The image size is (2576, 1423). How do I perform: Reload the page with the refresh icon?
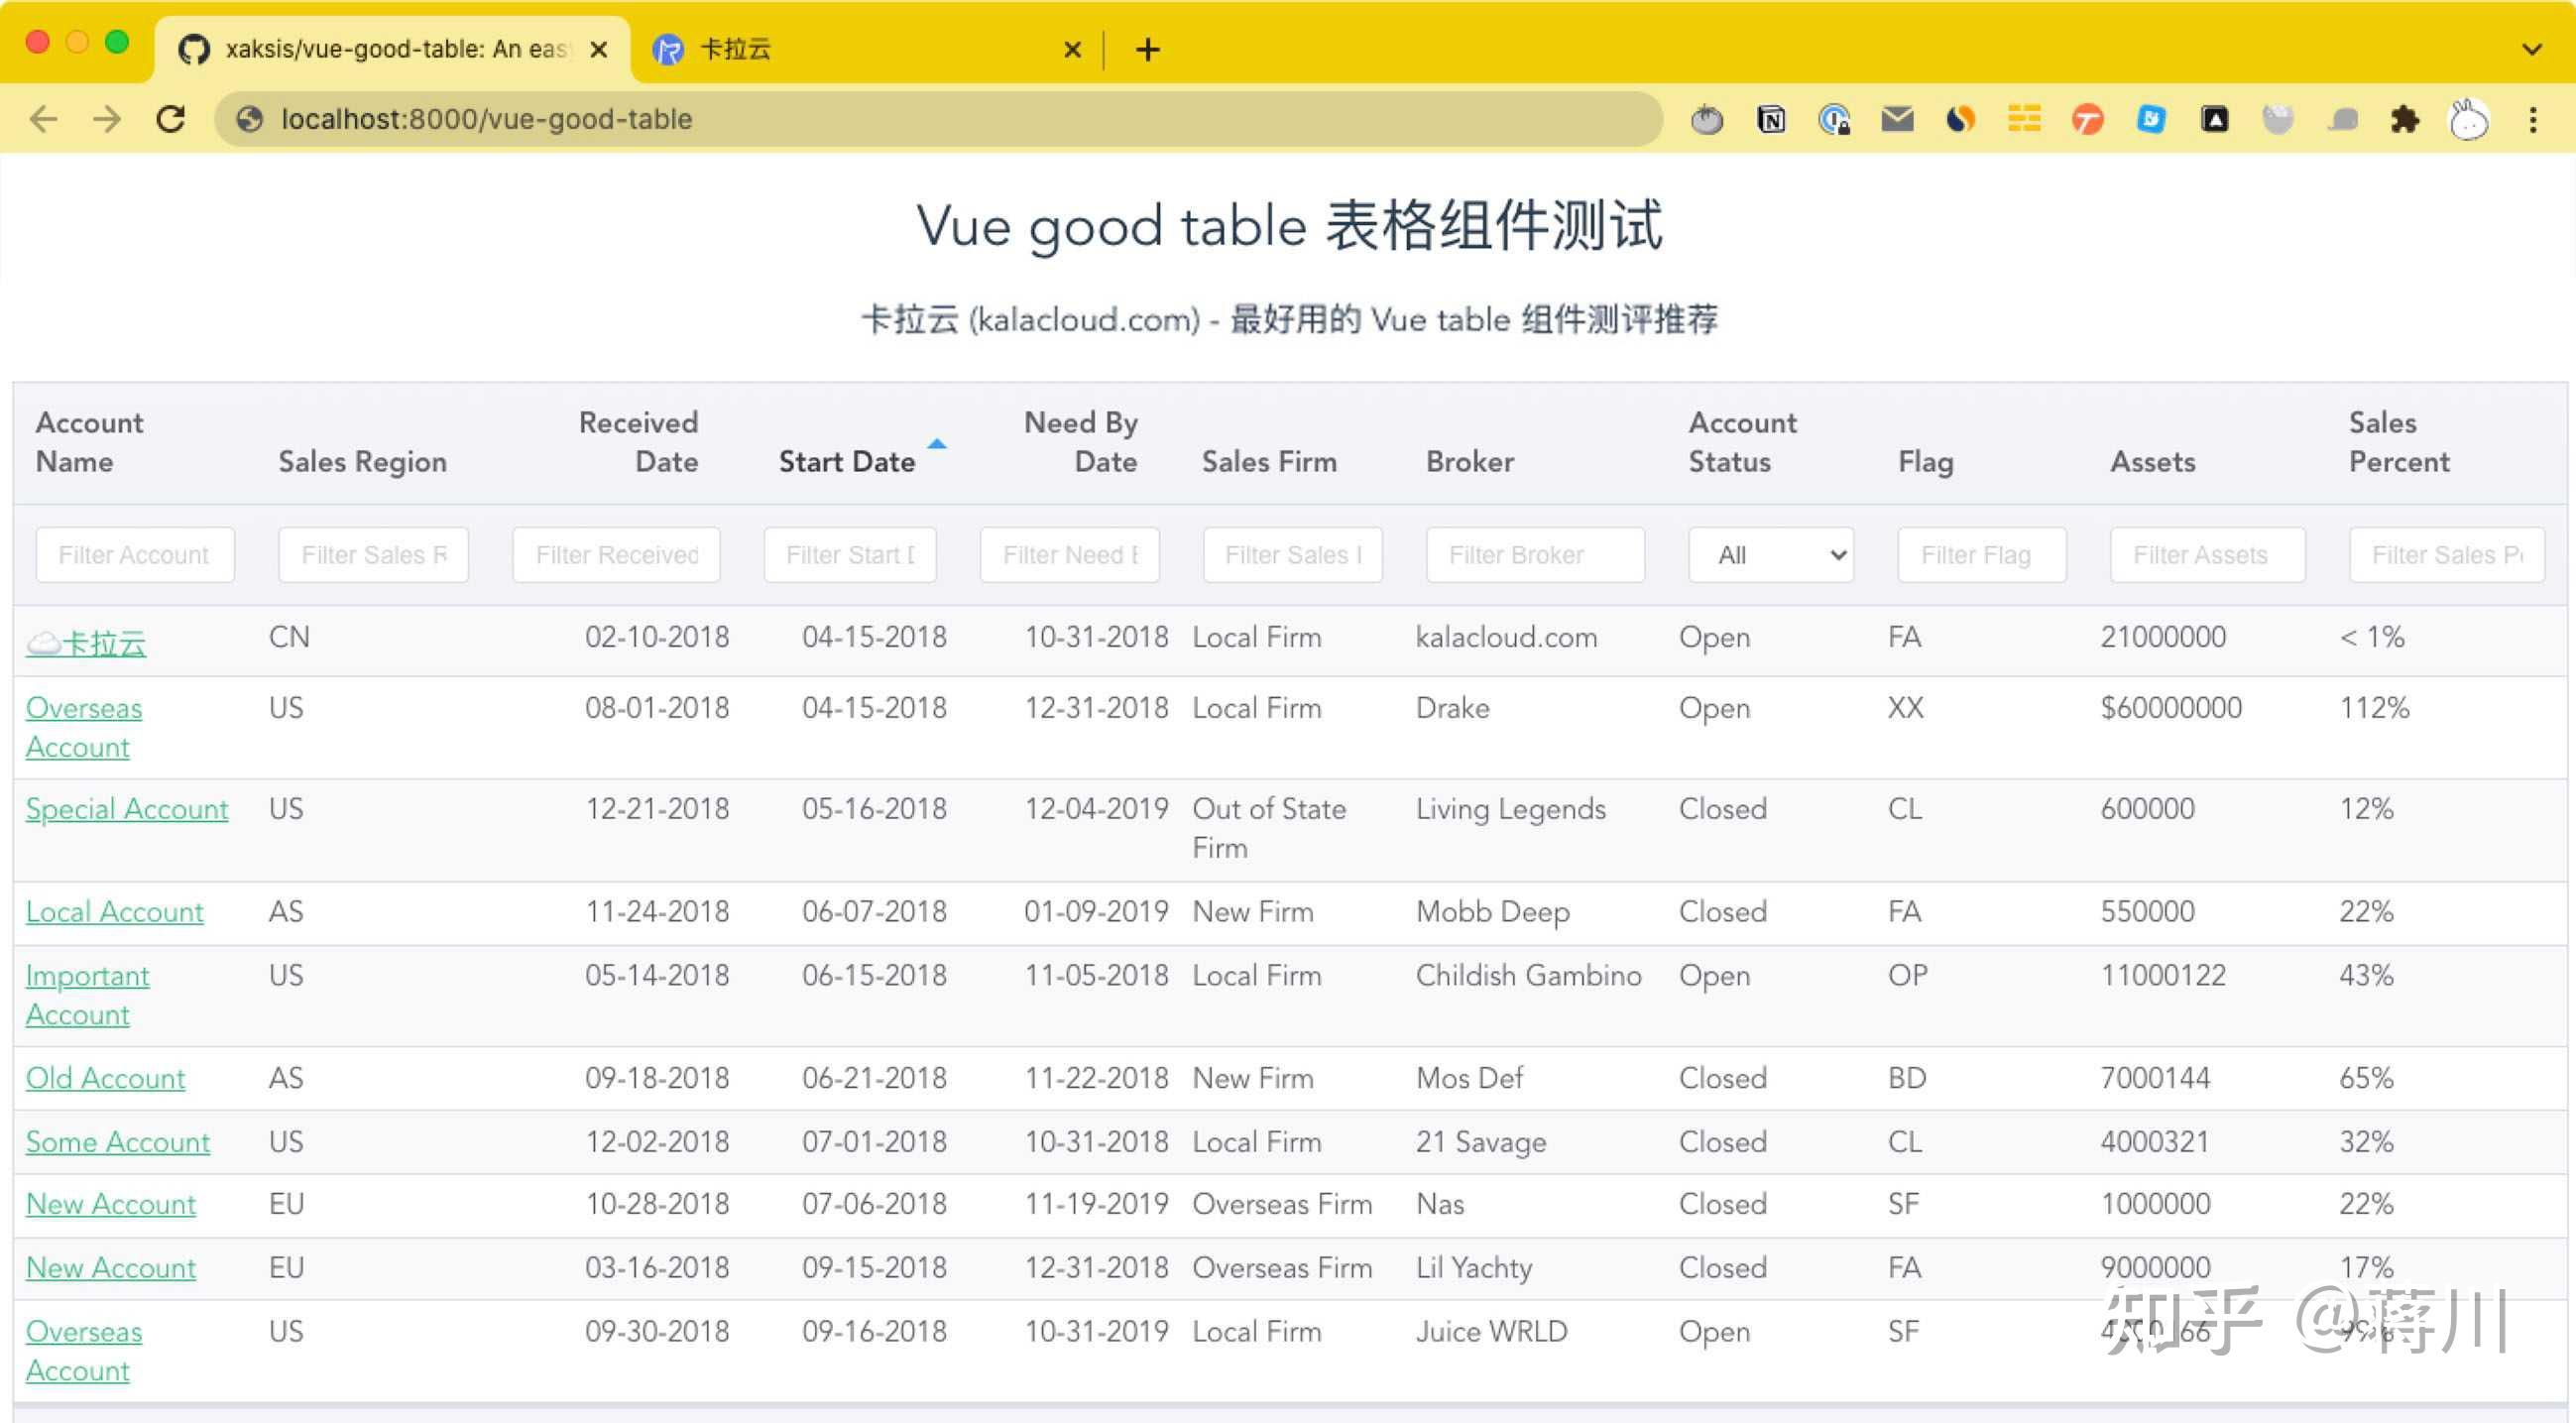tap(172, 119)
